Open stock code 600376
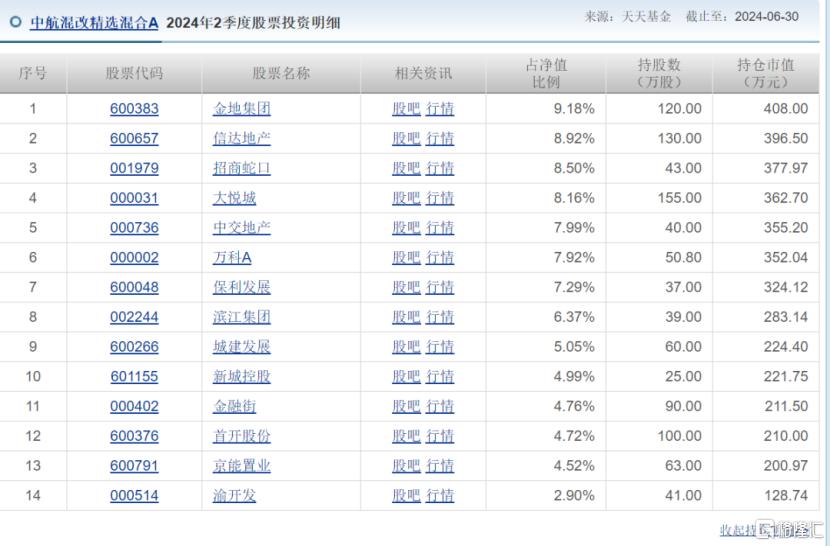The height and width of the screenshot is (546, 830). click(134, 436)
